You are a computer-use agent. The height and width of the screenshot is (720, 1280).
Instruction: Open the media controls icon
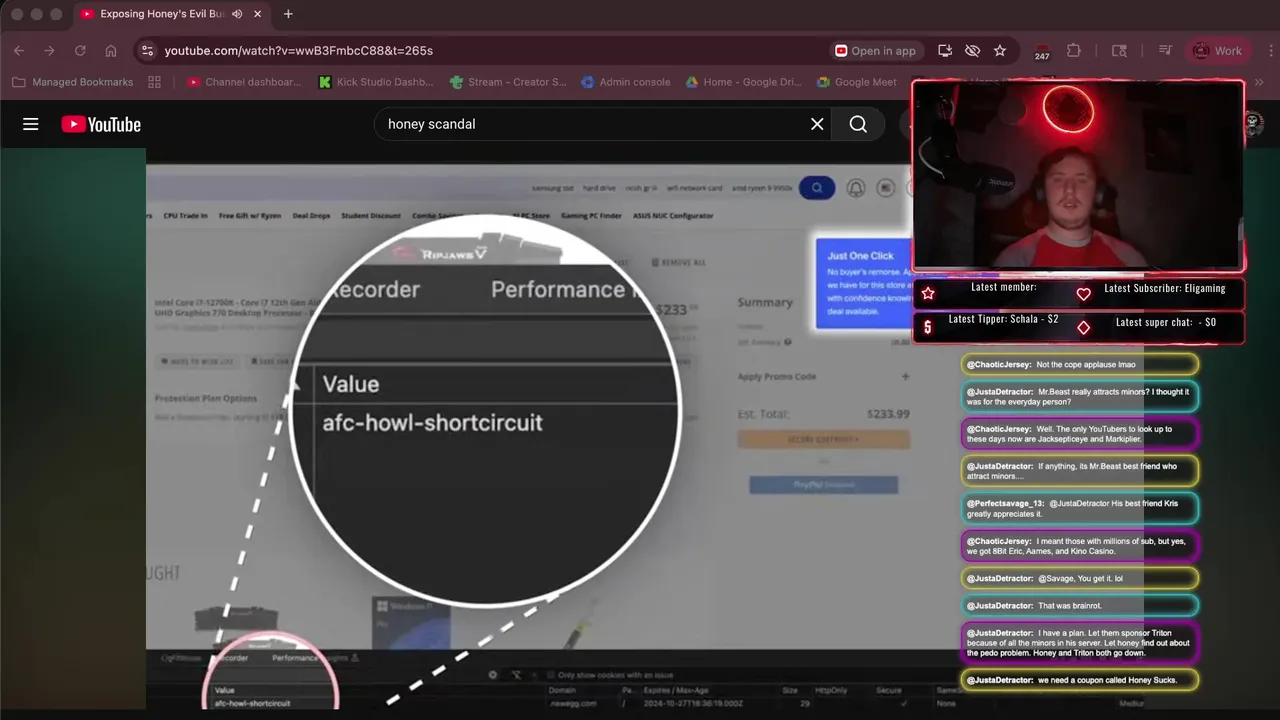(x=1165, y=50)
